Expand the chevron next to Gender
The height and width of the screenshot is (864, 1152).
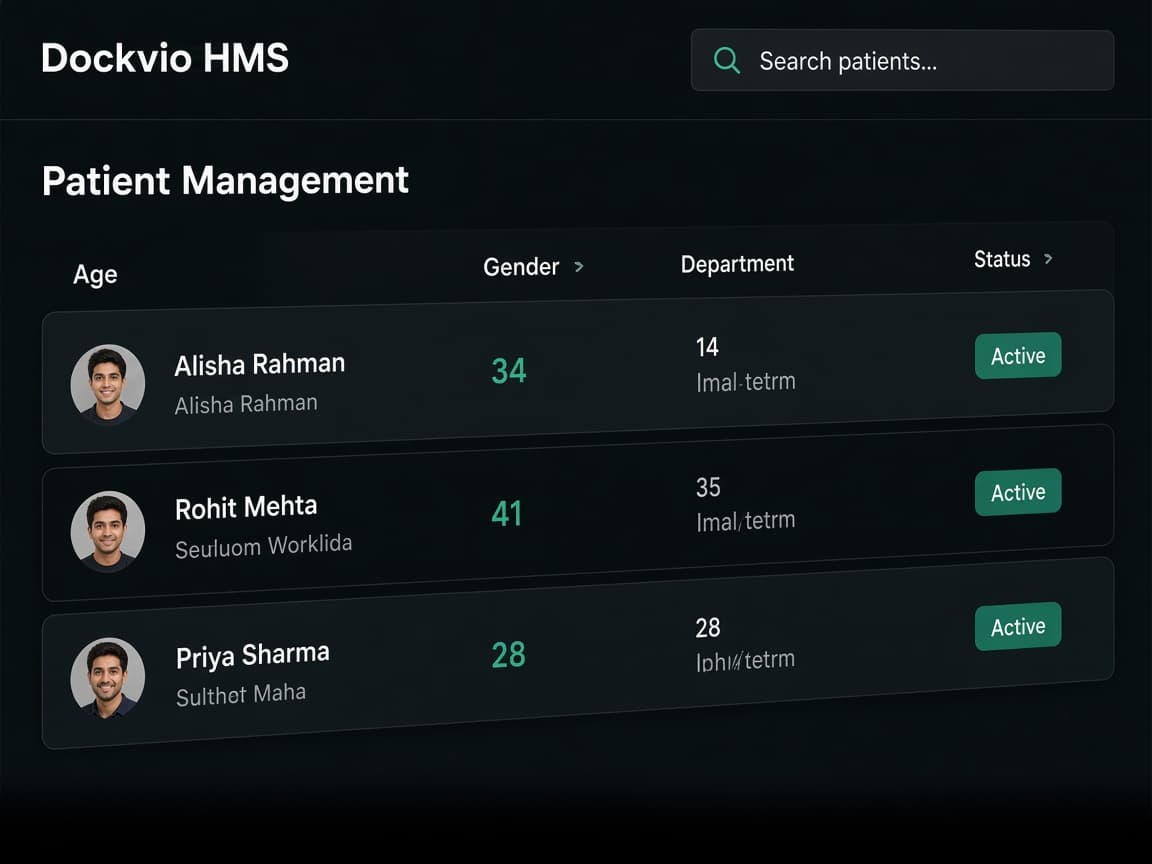point(579,266)
